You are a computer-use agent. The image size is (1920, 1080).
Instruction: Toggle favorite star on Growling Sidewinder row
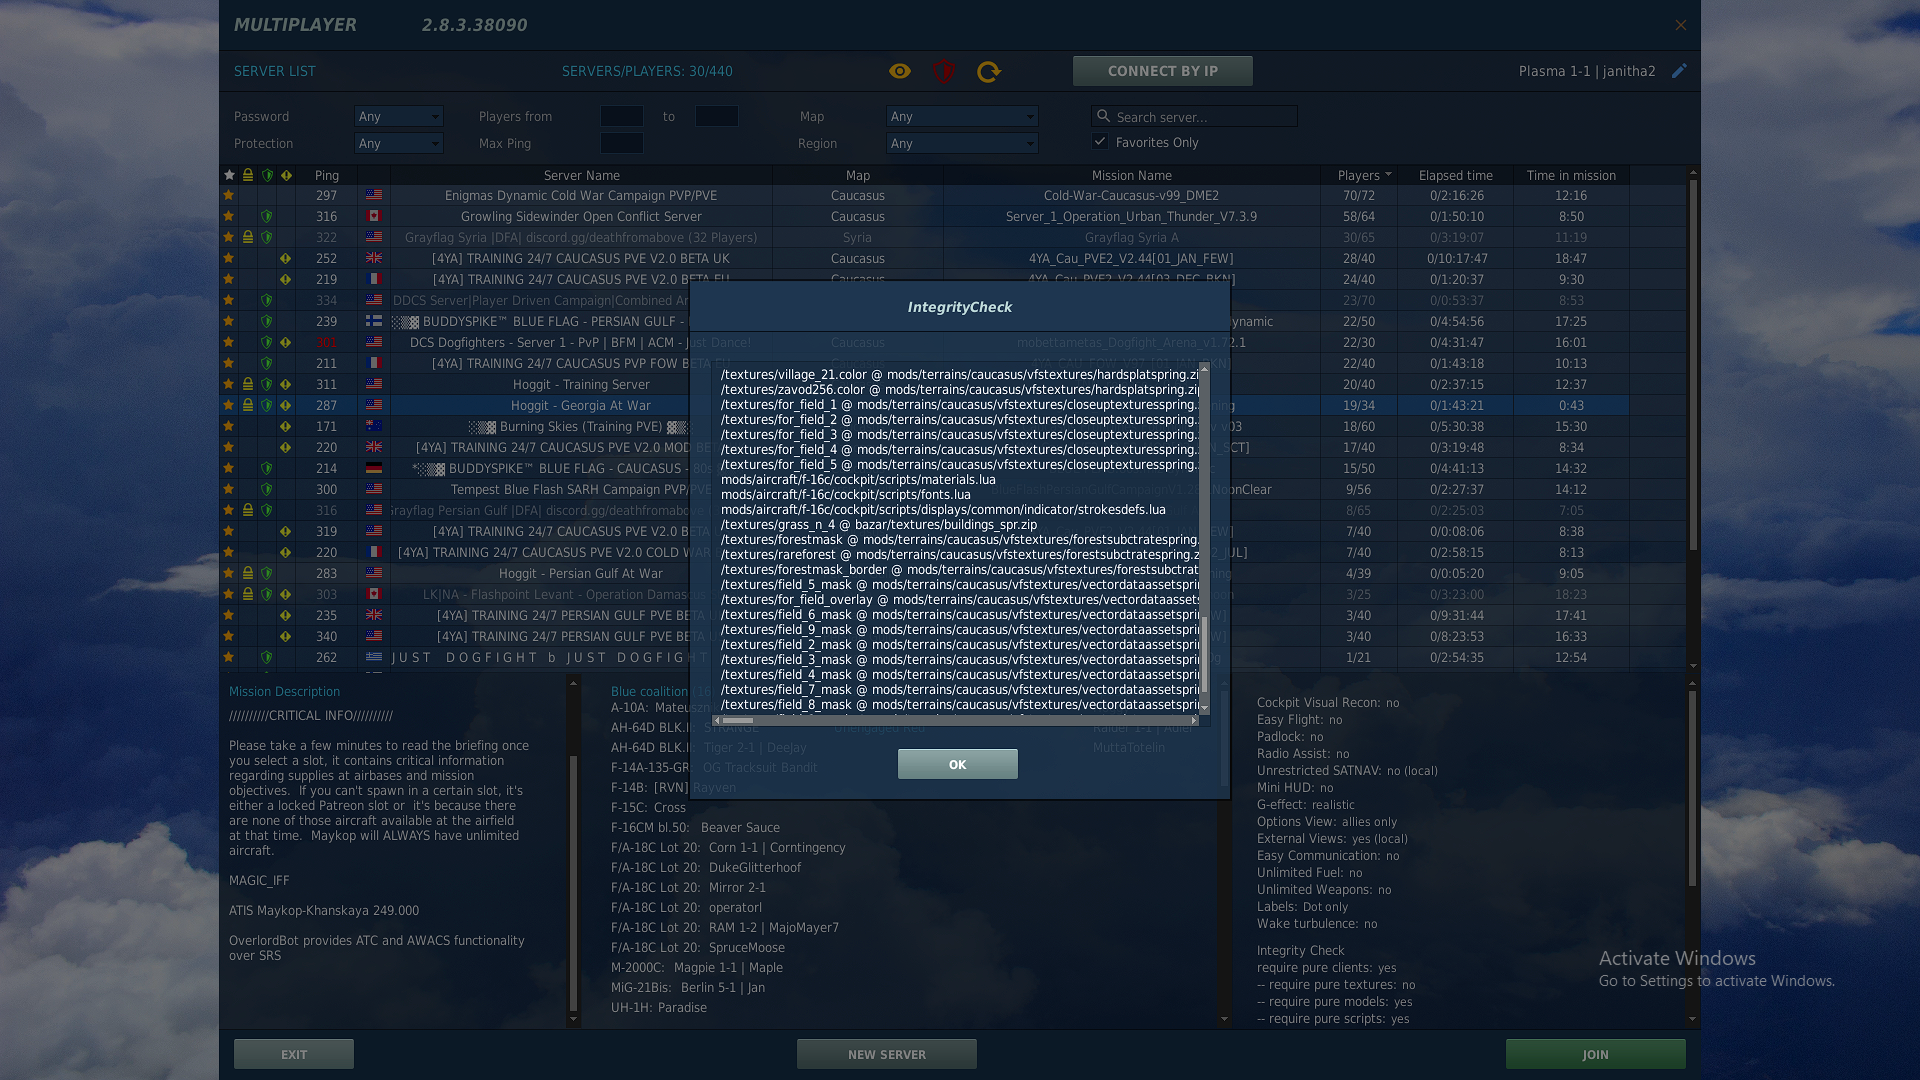229,216
